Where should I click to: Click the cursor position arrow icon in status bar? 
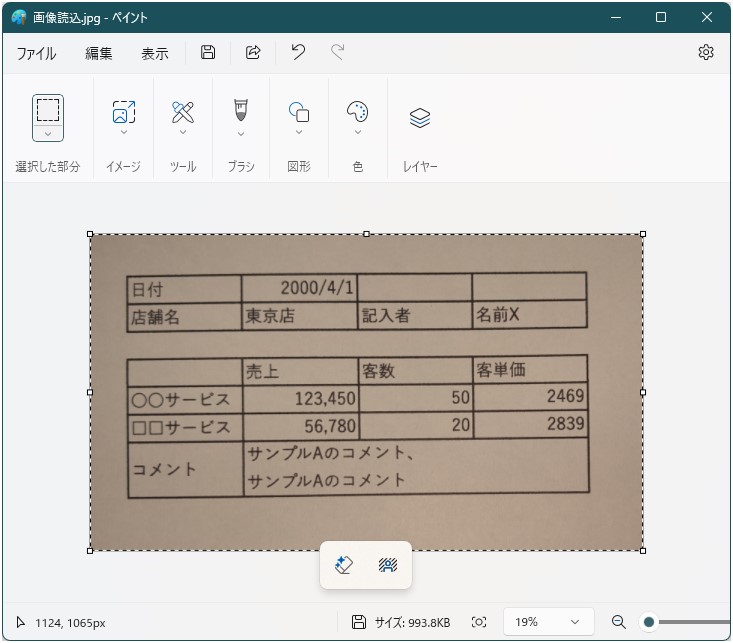tap(21, 622)
